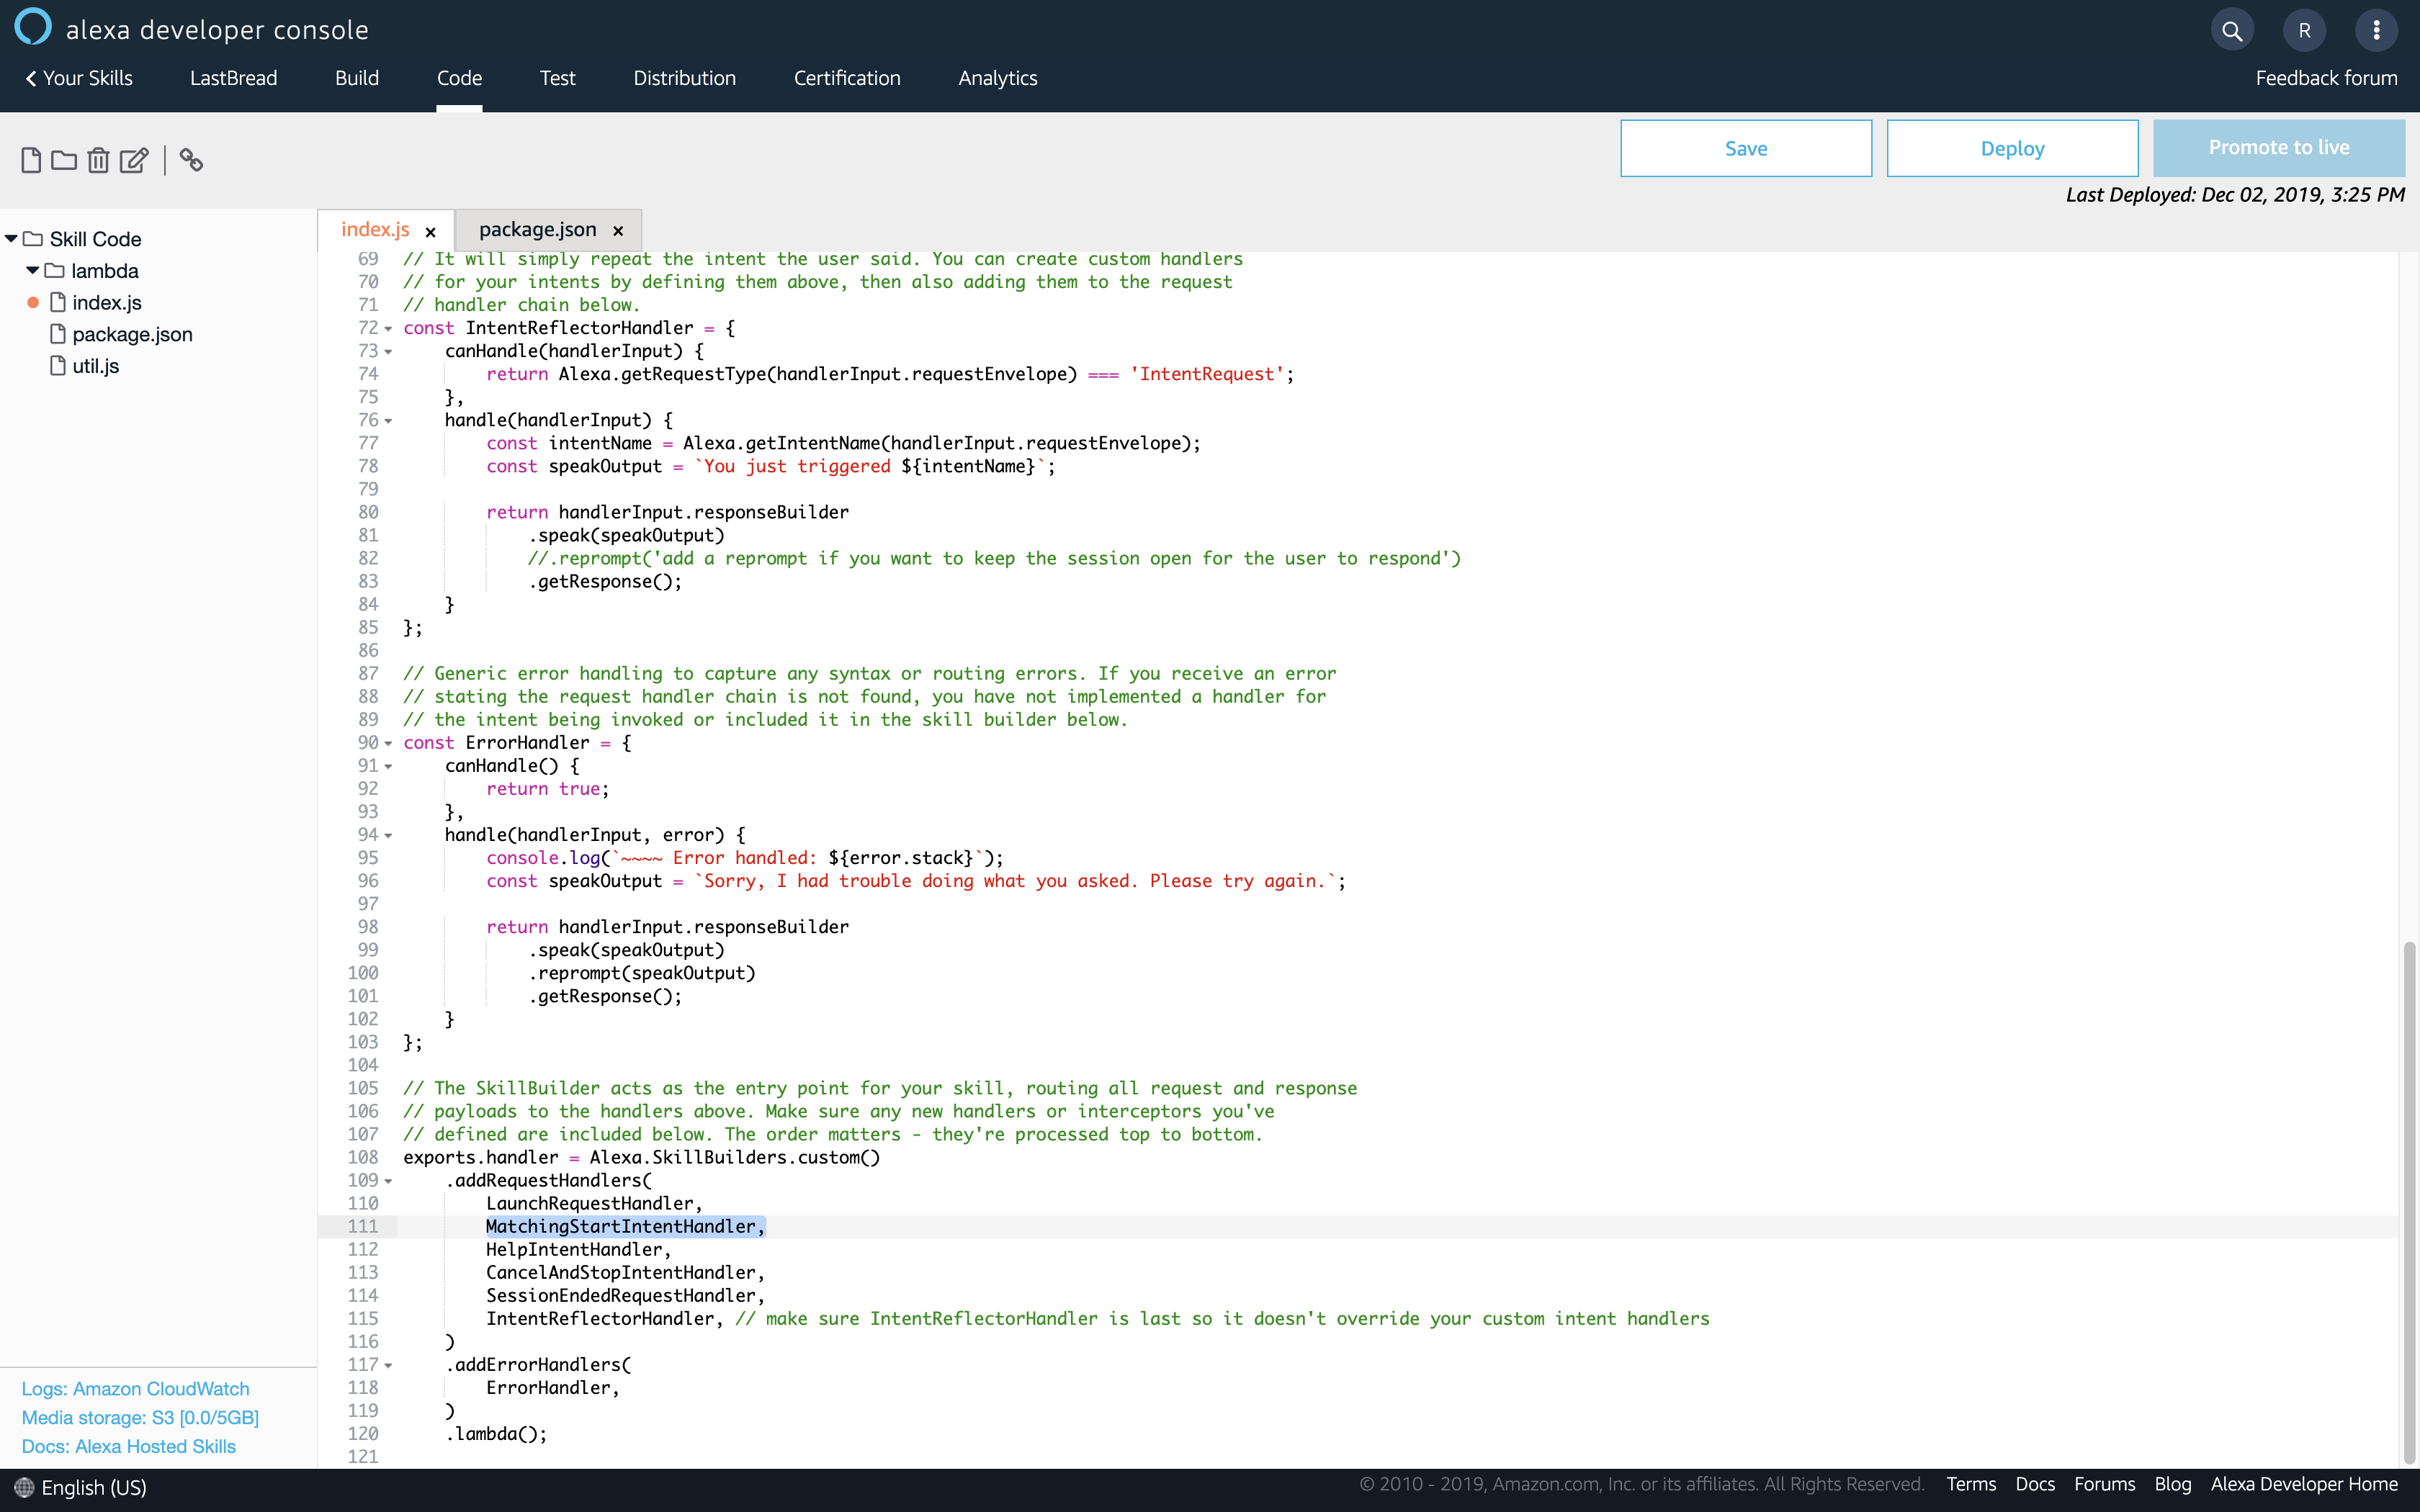Open the index.js file in tree

(107, 303)
